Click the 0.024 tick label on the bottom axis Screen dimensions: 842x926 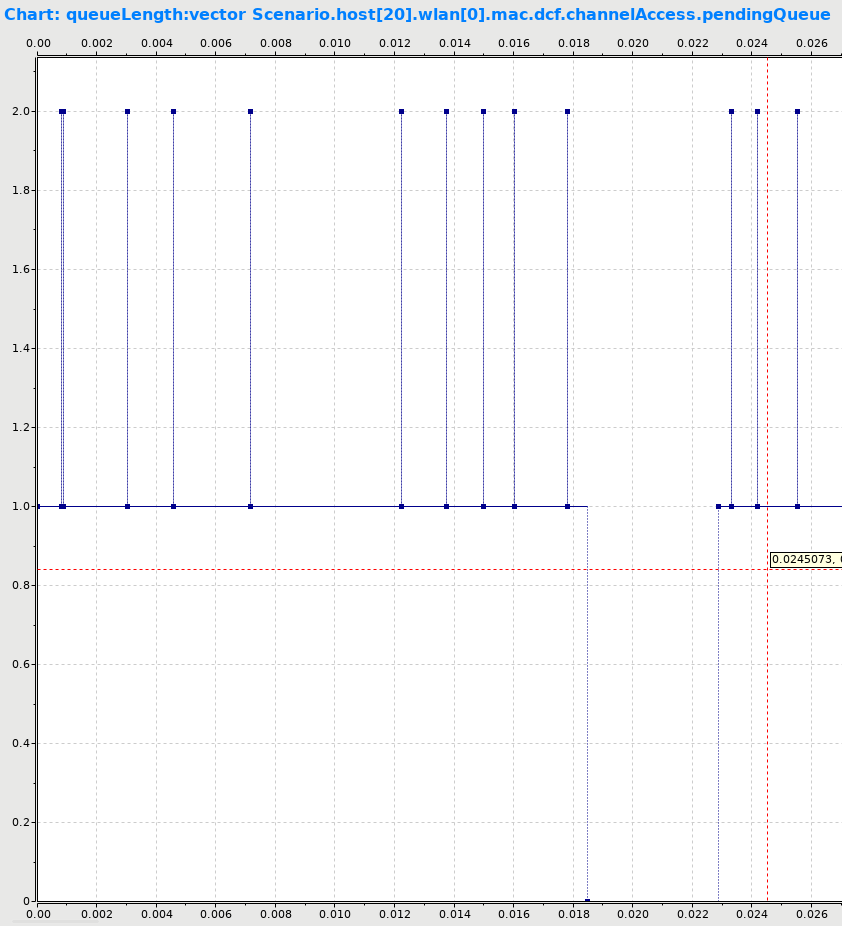[x=752, y=914]
